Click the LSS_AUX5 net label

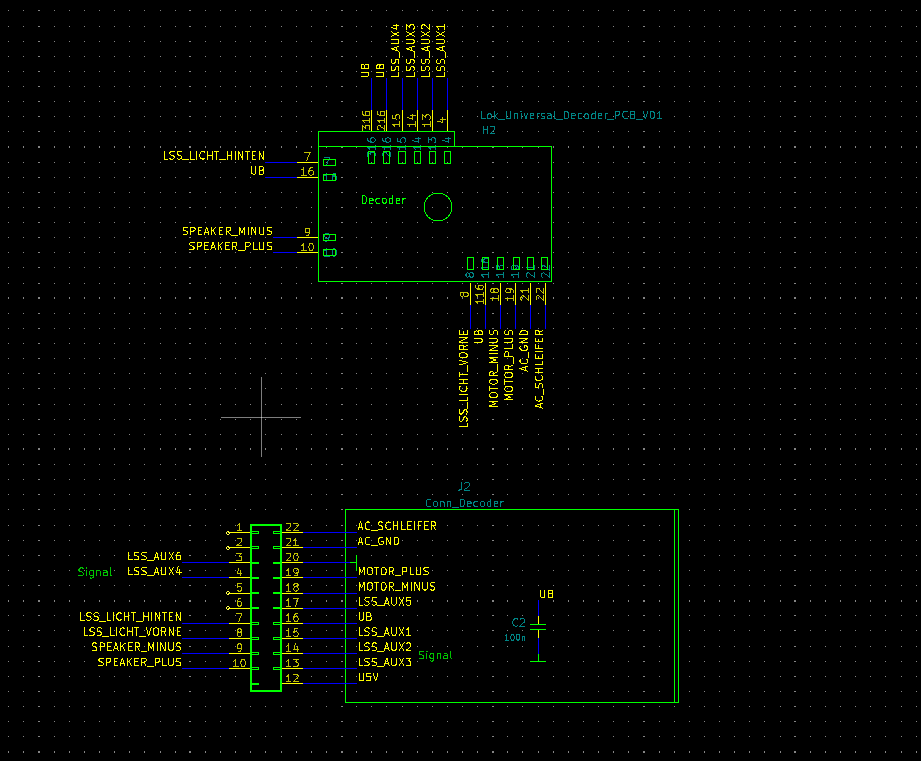click(x=384, y=602)
